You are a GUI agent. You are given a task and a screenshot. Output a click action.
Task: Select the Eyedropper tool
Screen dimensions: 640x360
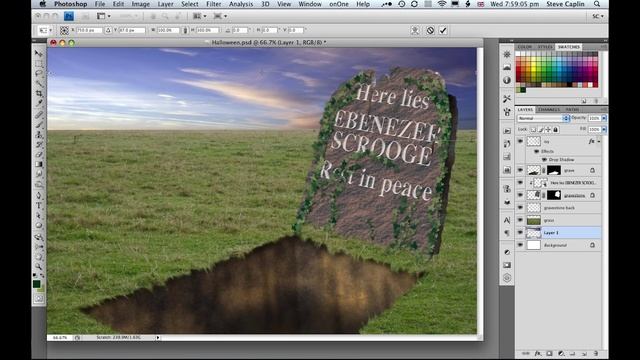tap(39, 104)
